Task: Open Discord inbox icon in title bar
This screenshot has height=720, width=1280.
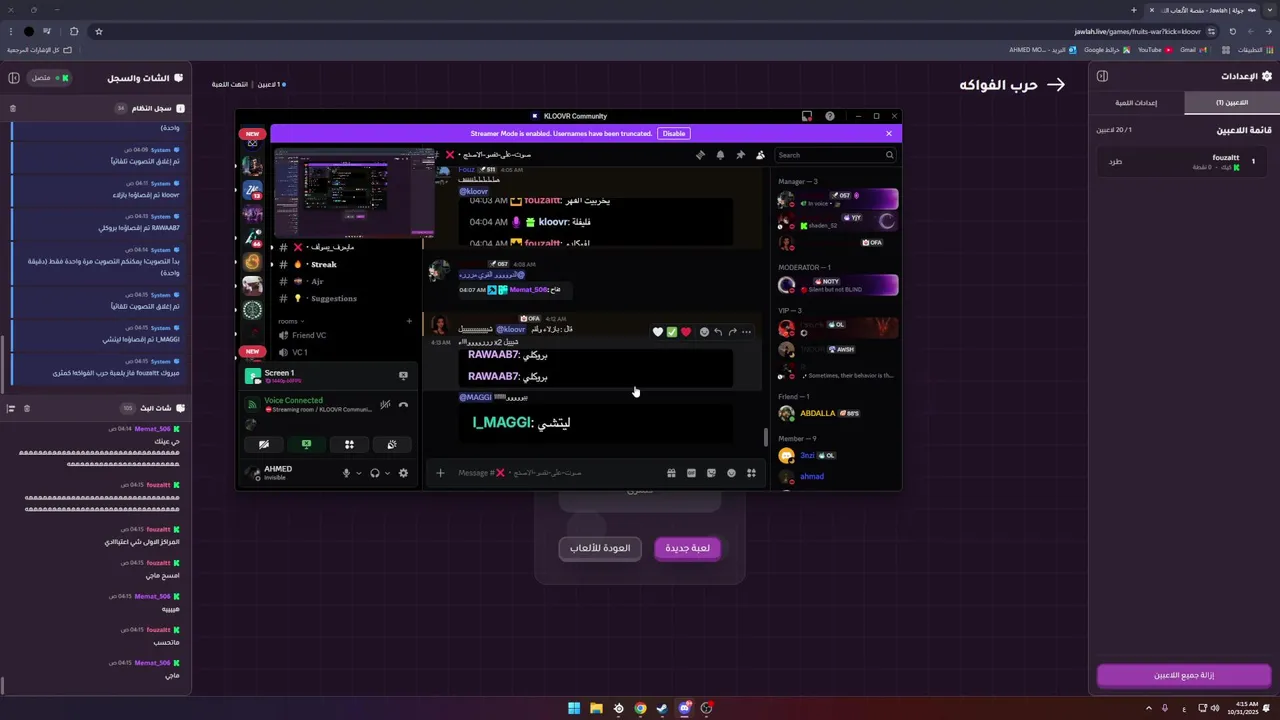Action: (x=807, y=116)
